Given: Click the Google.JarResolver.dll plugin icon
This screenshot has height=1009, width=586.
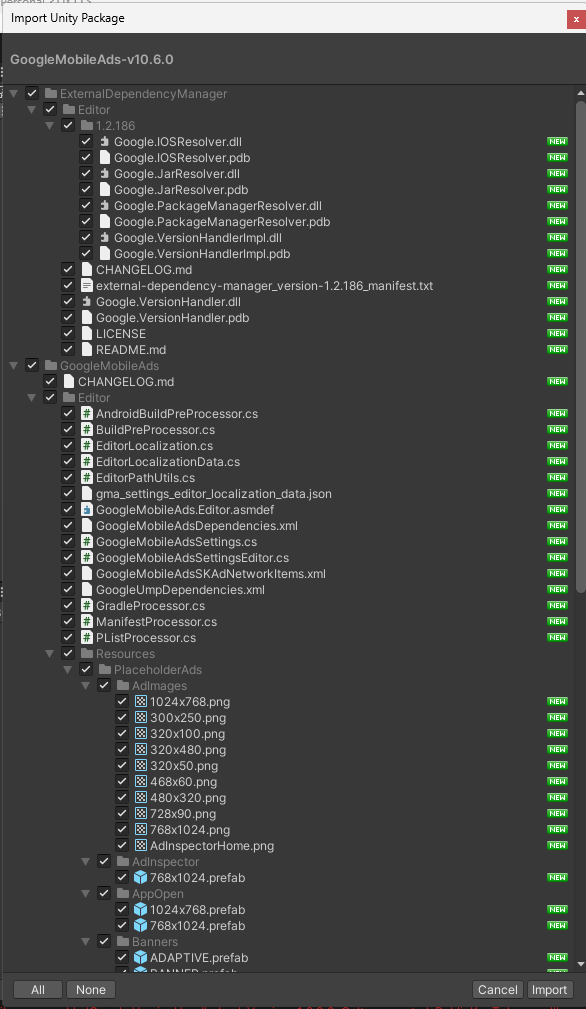Looking at the screenshot, I should [105, 174].
